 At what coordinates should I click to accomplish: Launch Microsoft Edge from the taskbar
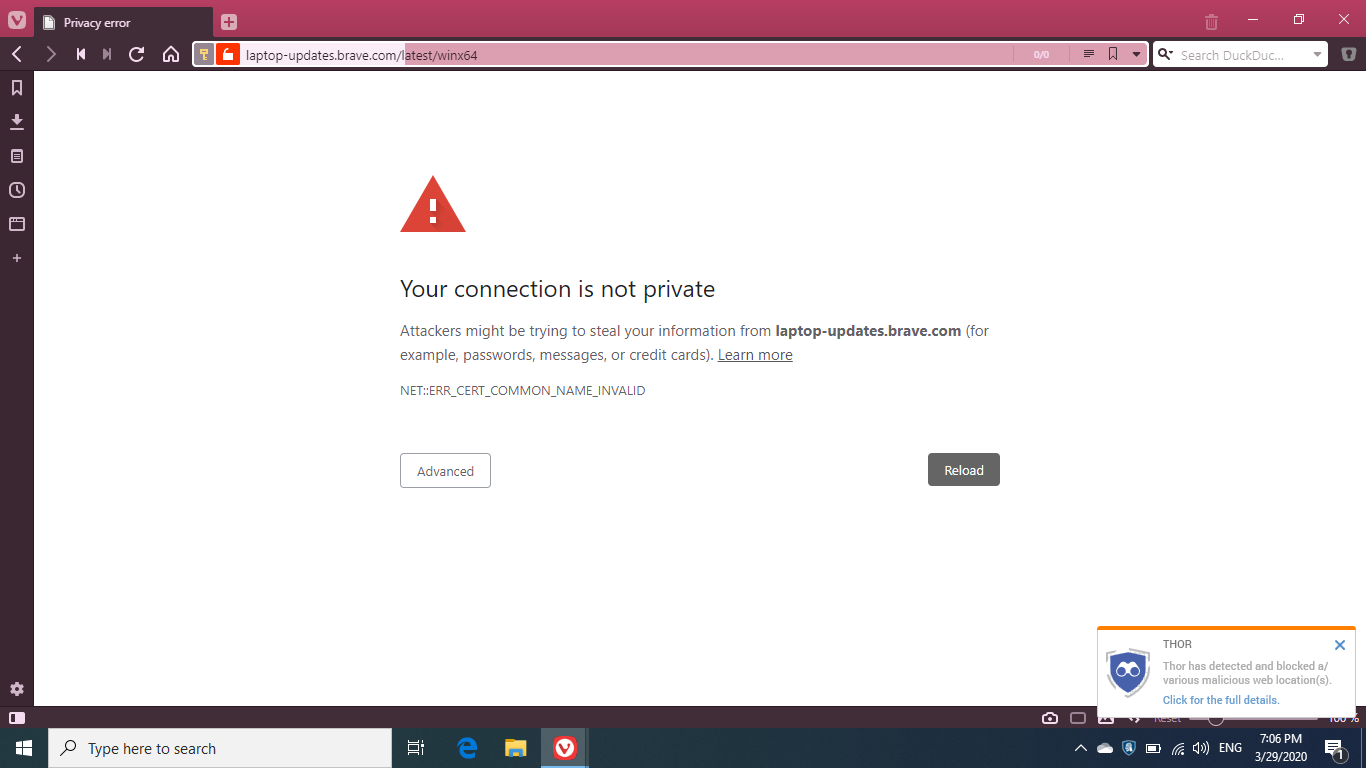tap(467, 748)
